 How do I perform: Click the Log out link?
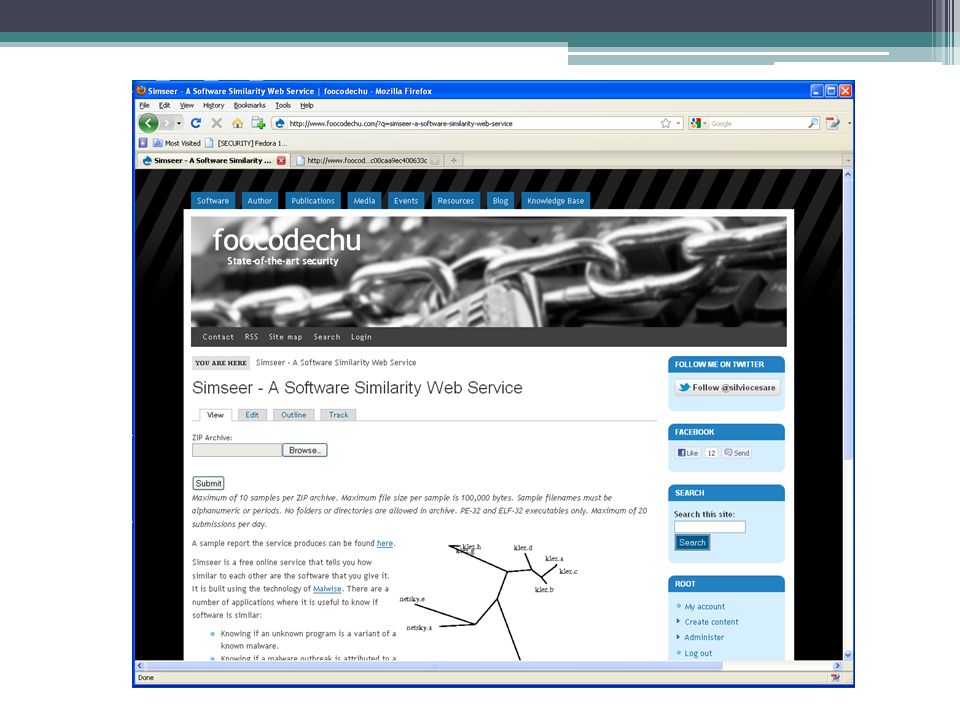pyautogui.click(x=698, y=653)
